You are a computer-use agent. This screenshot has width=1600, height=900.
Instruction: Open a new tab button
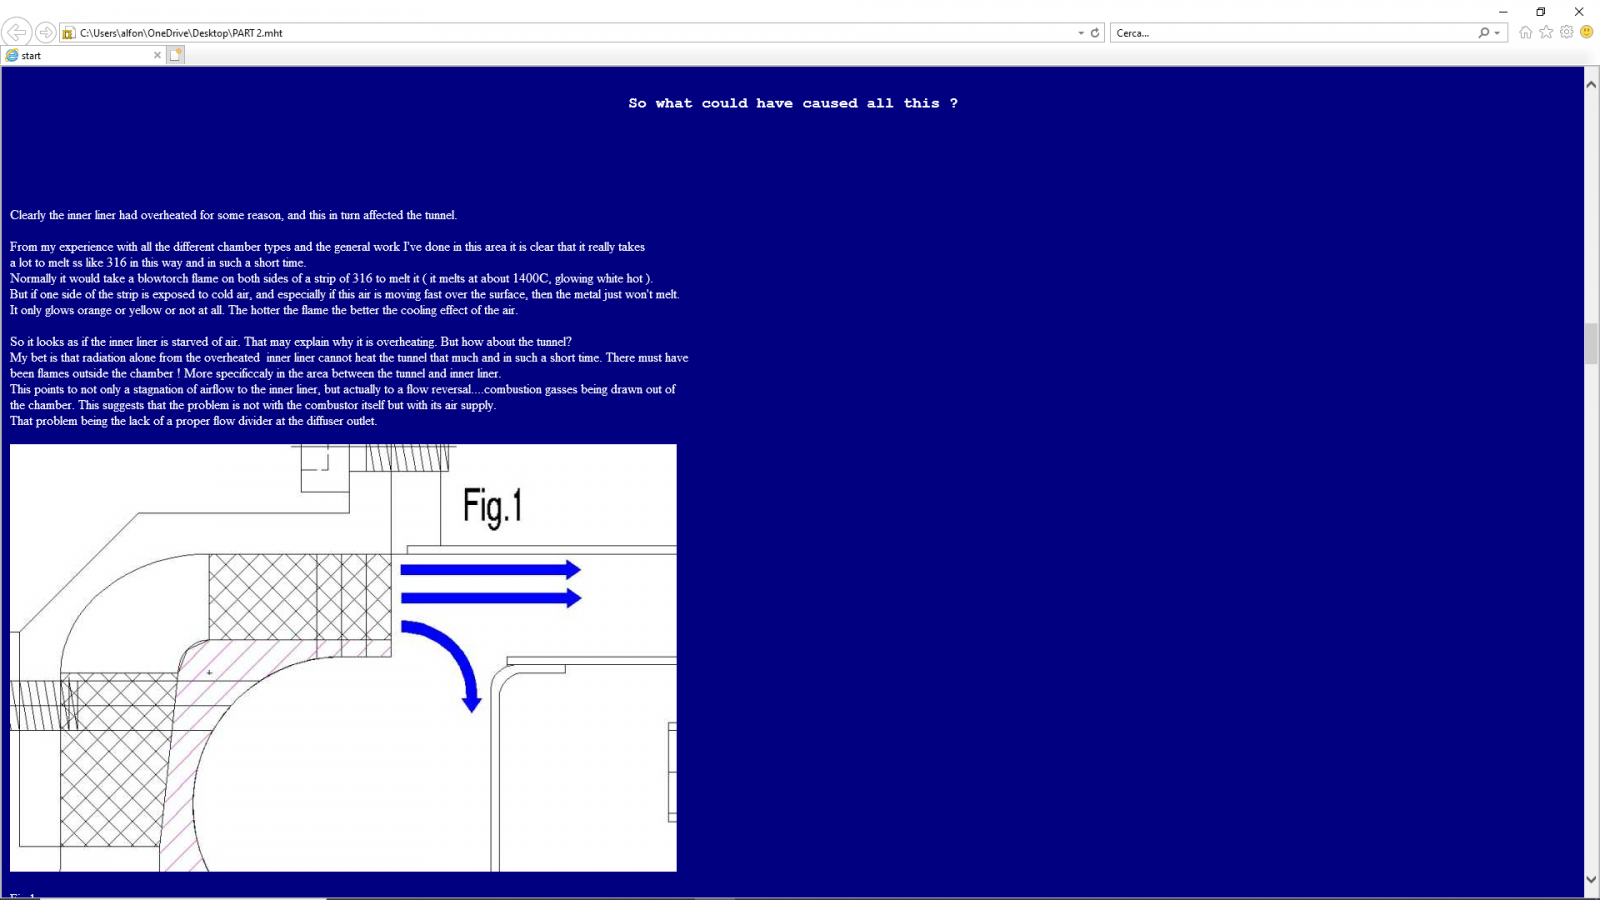(176, 55)
